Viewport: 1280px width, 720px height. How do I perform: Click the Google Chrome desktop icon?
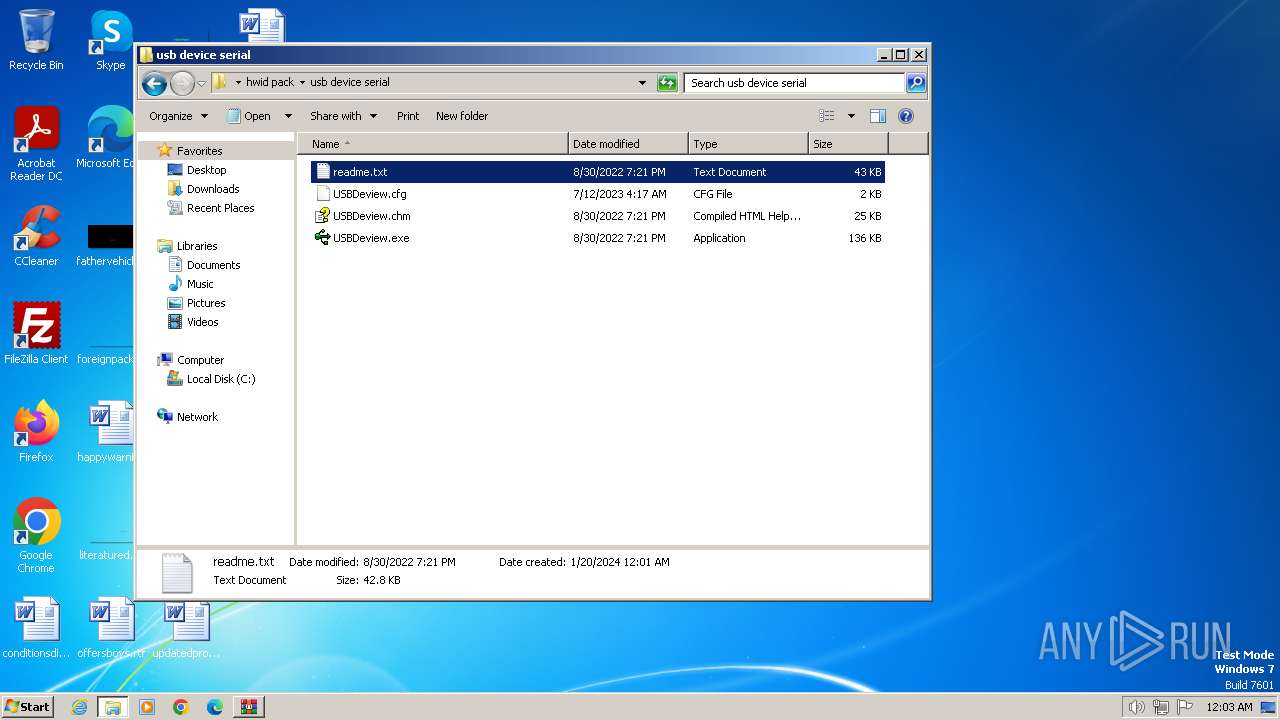[36, 536]
